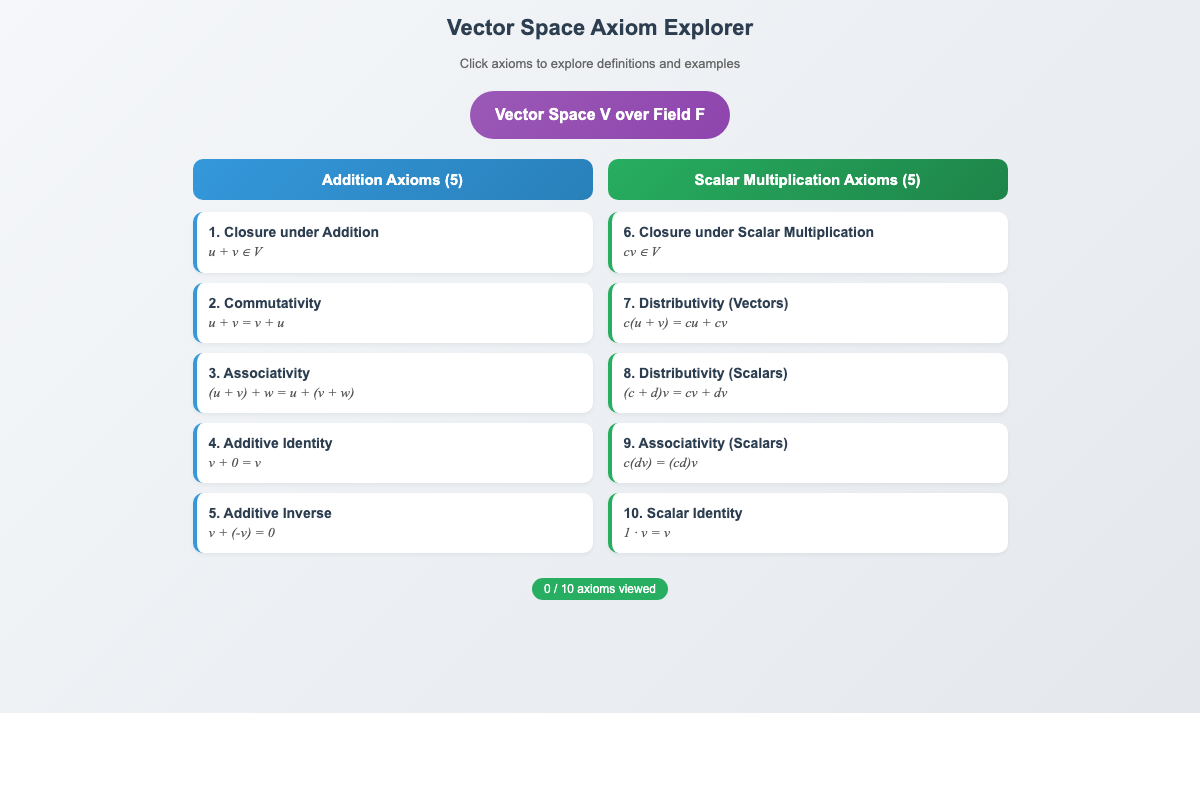
Task: Explore the Additive Identity axiom
Action: pos(392,452)
